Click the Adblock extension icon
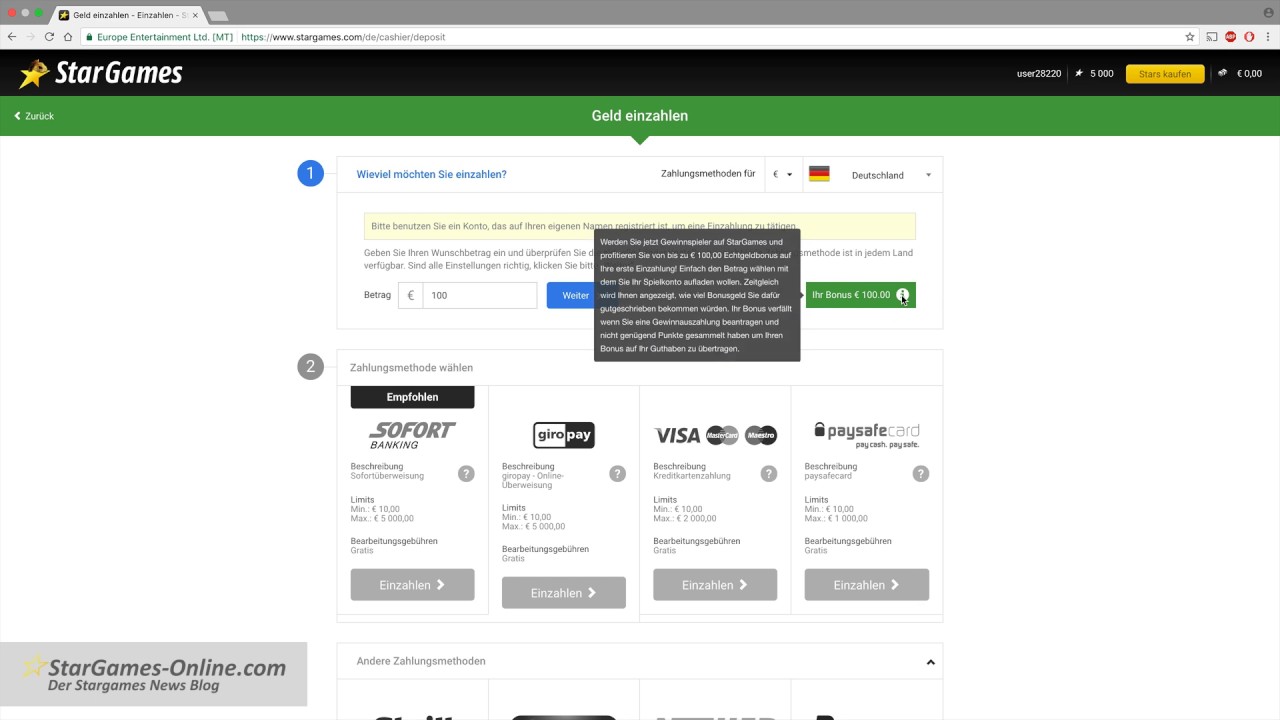The image size is (1280, 720). (x=1231, y=37)
